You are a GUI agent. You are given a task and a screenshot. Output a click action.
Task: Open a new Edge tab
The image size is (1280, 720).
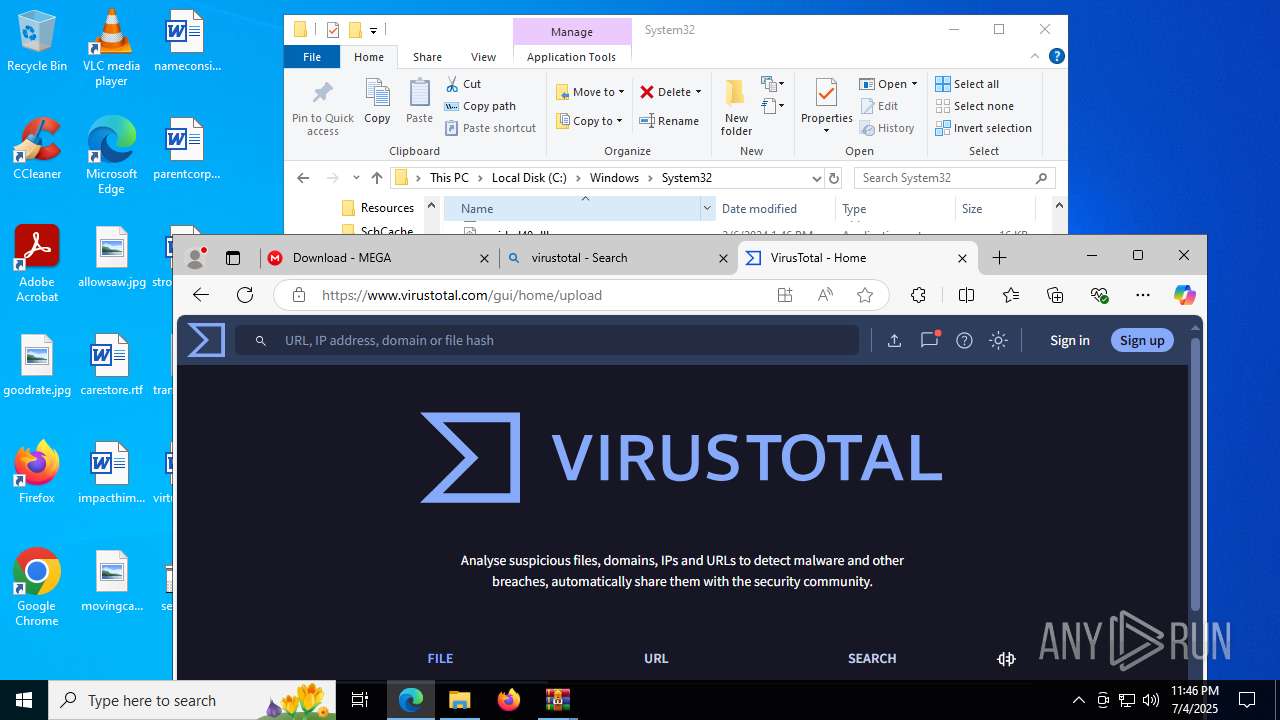999,258
